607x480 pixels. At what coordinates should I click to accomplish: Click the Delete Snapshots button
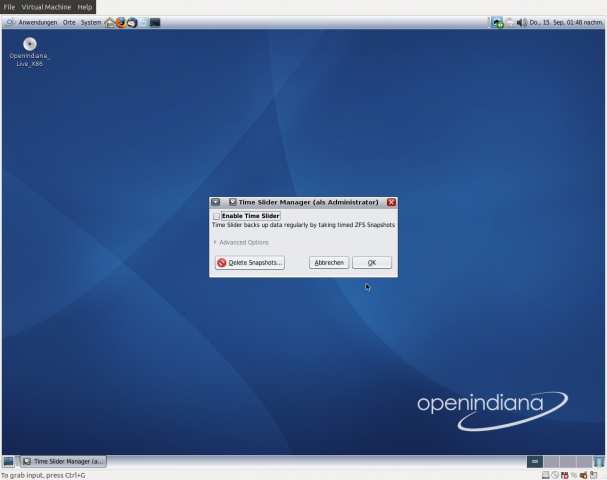[x=250, y=262]
